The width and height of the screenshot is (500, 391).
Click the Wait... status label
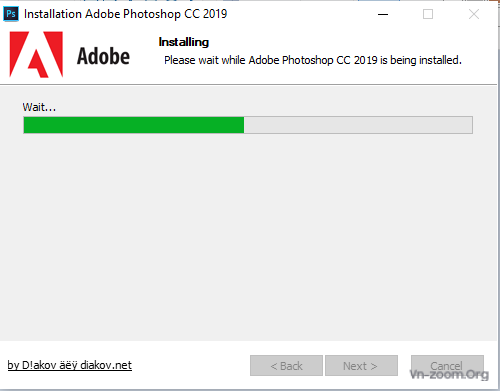(39, 107)
